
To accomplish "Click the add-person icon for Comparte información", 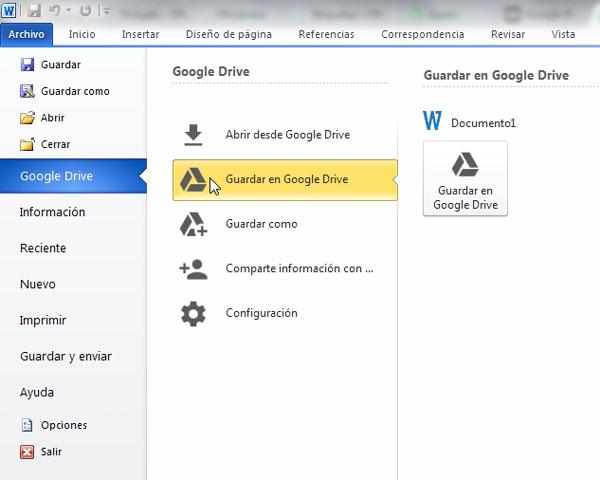I will (193, 269).
